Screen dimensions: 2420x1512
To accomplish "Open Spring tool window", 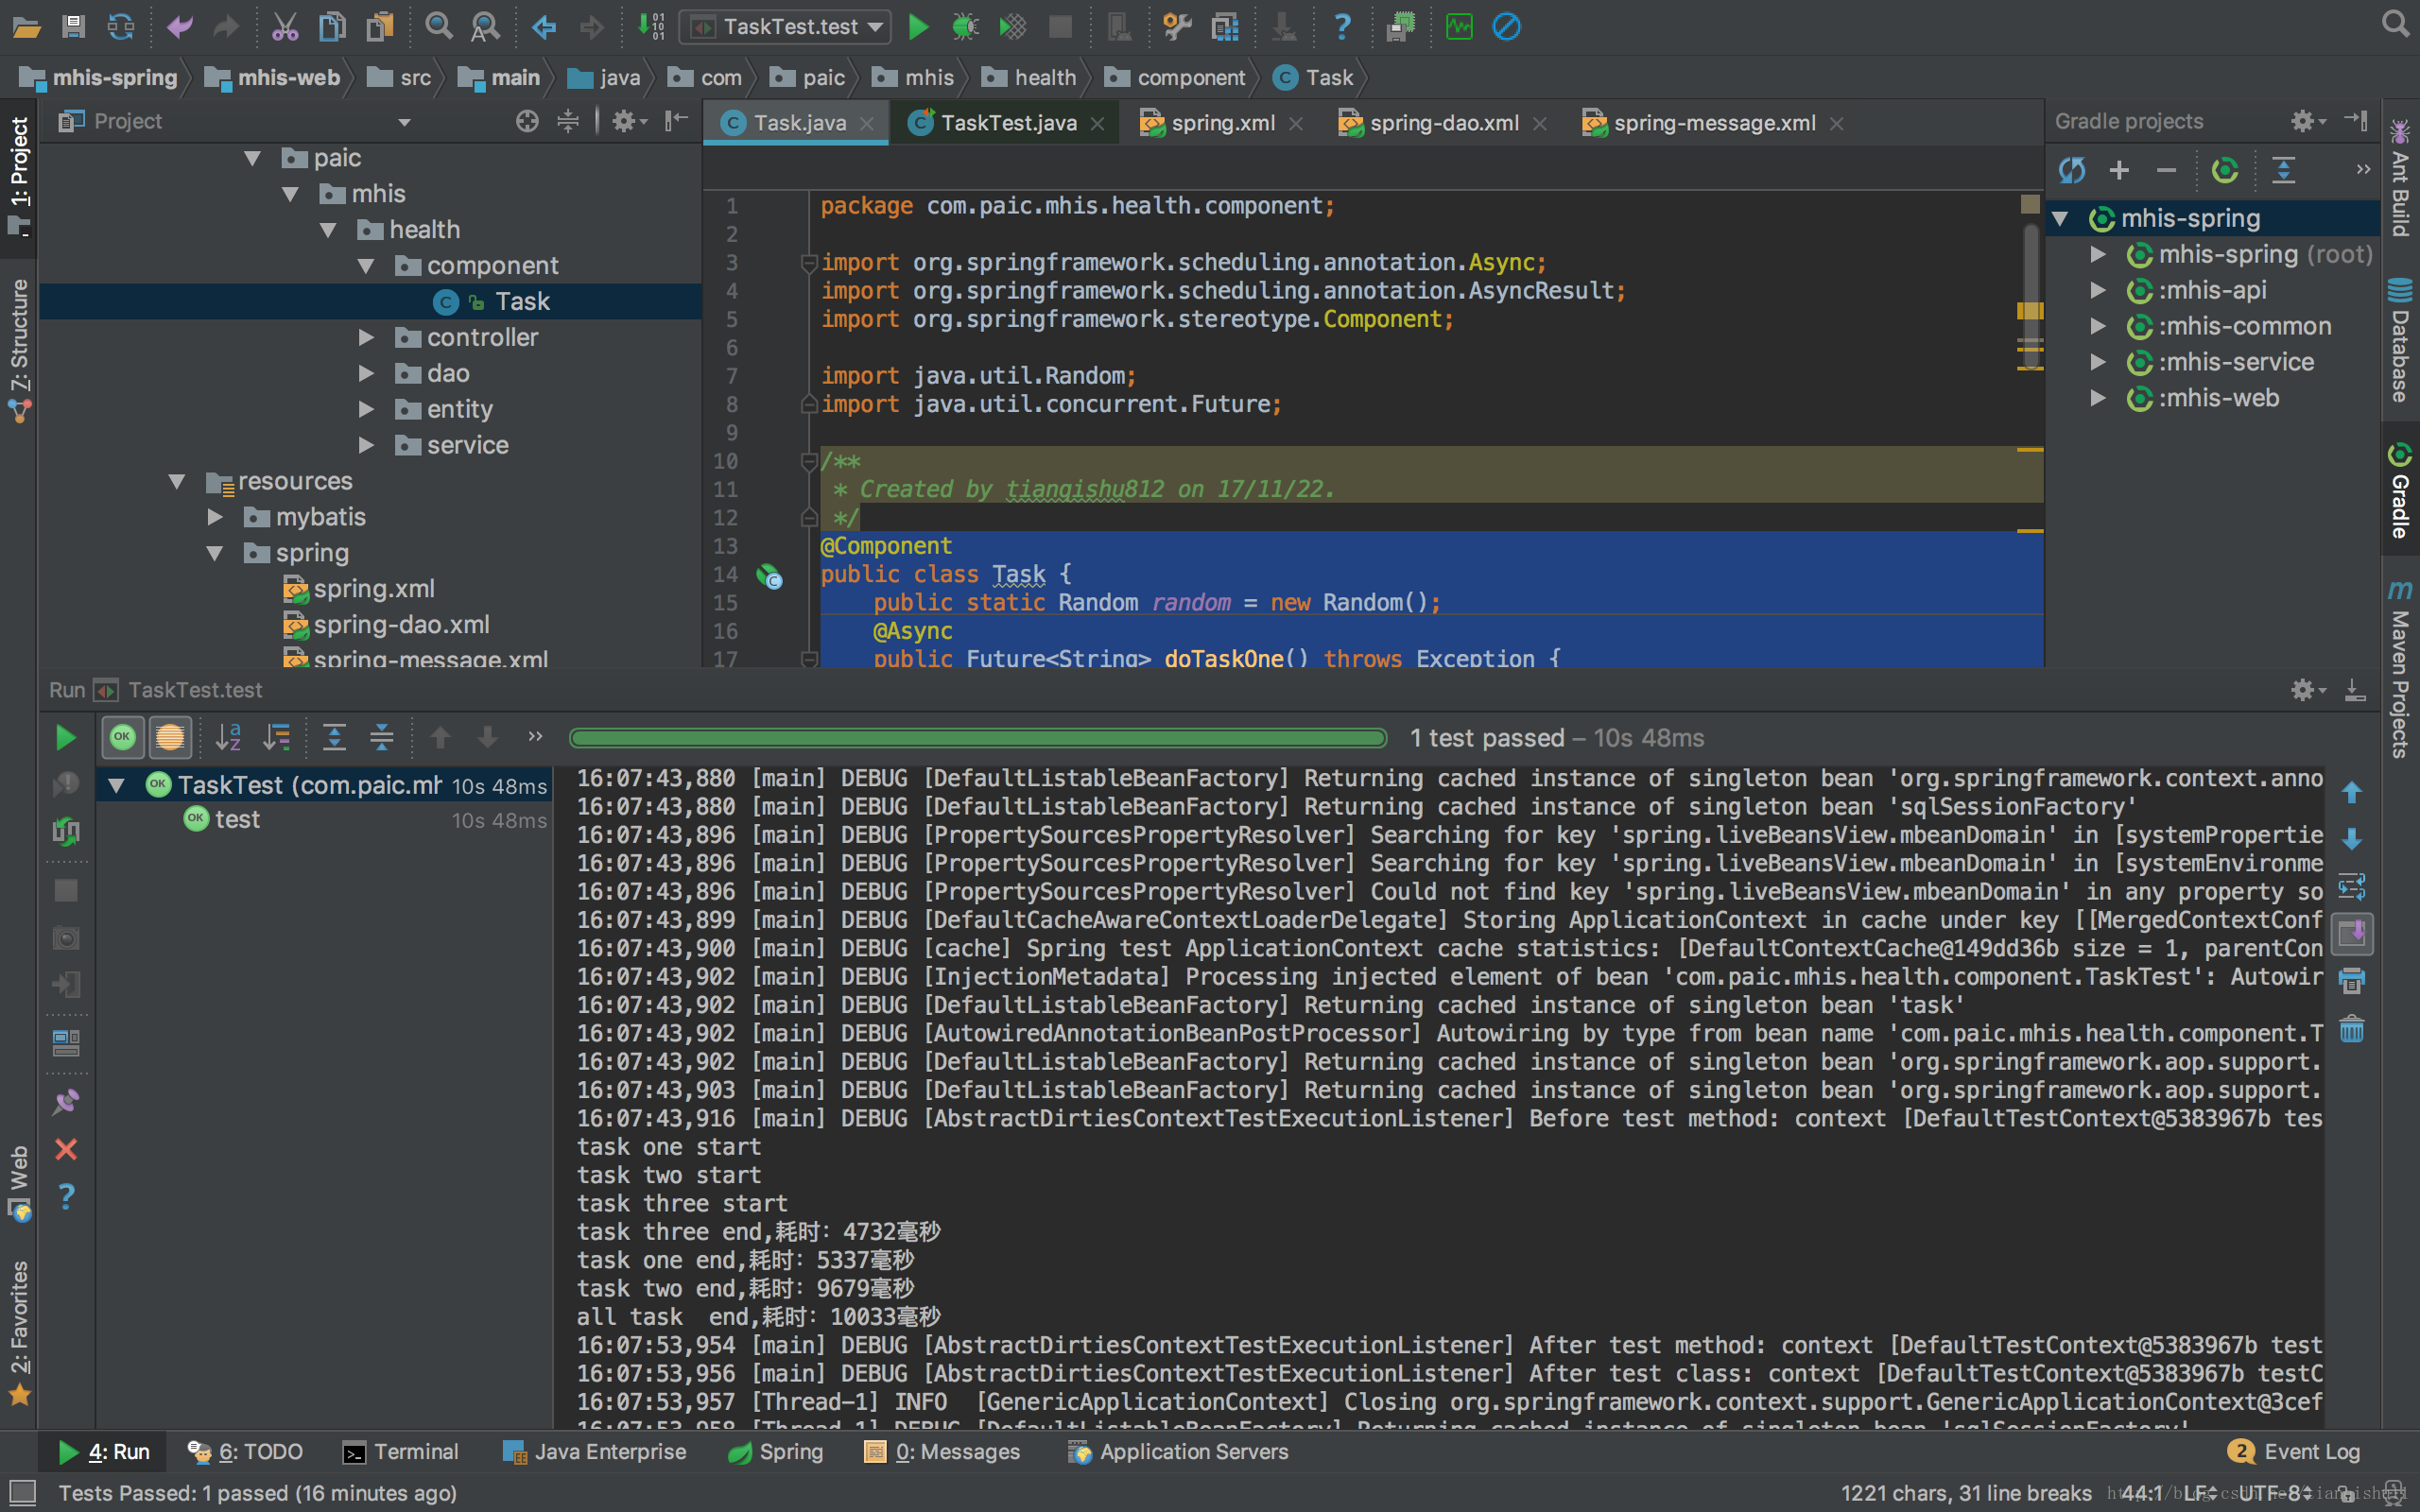I will point(776,1452).
